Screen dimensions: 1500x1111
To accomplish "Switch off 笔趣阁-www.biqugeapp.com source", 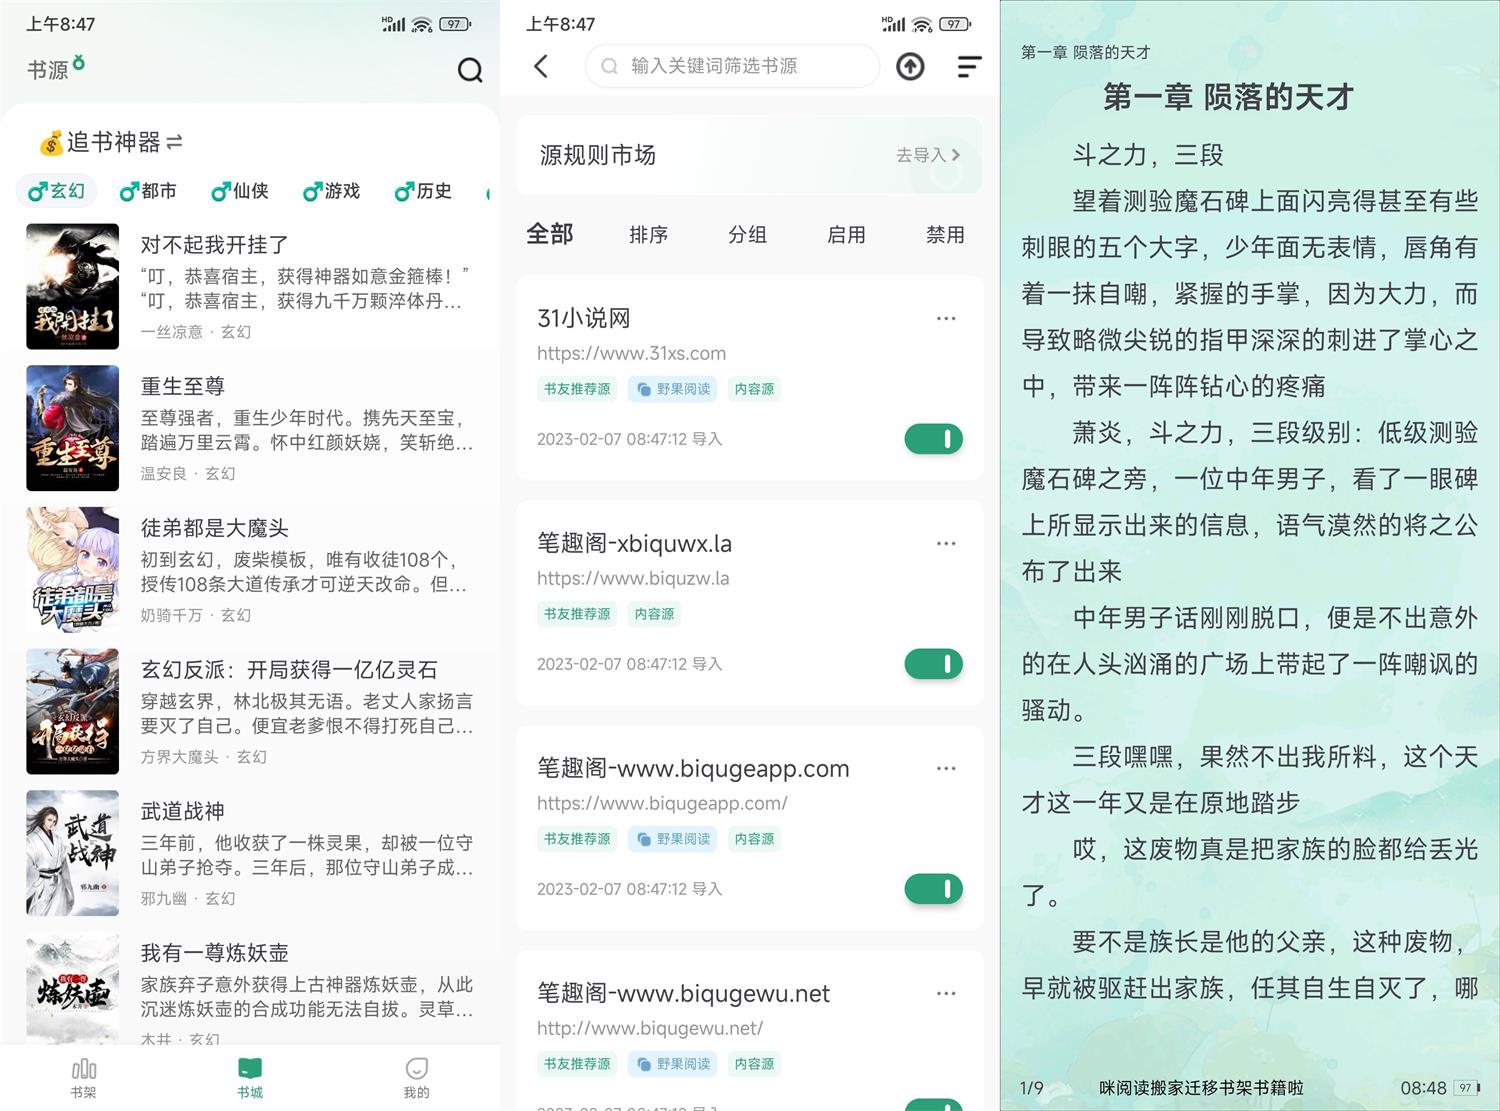I will tap(933, 889).
